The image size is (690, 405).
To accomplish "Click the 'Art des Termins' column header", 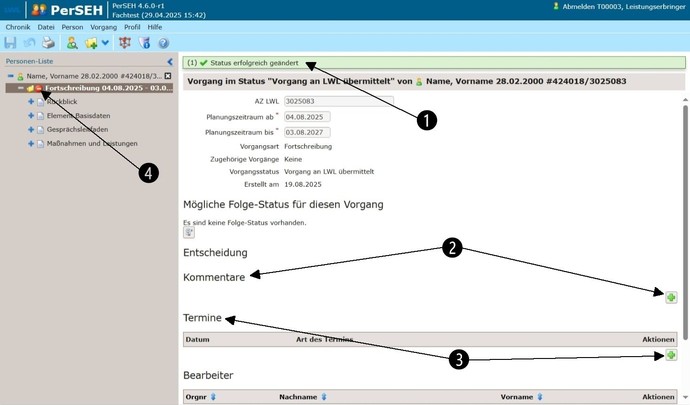I will point(325,339).
